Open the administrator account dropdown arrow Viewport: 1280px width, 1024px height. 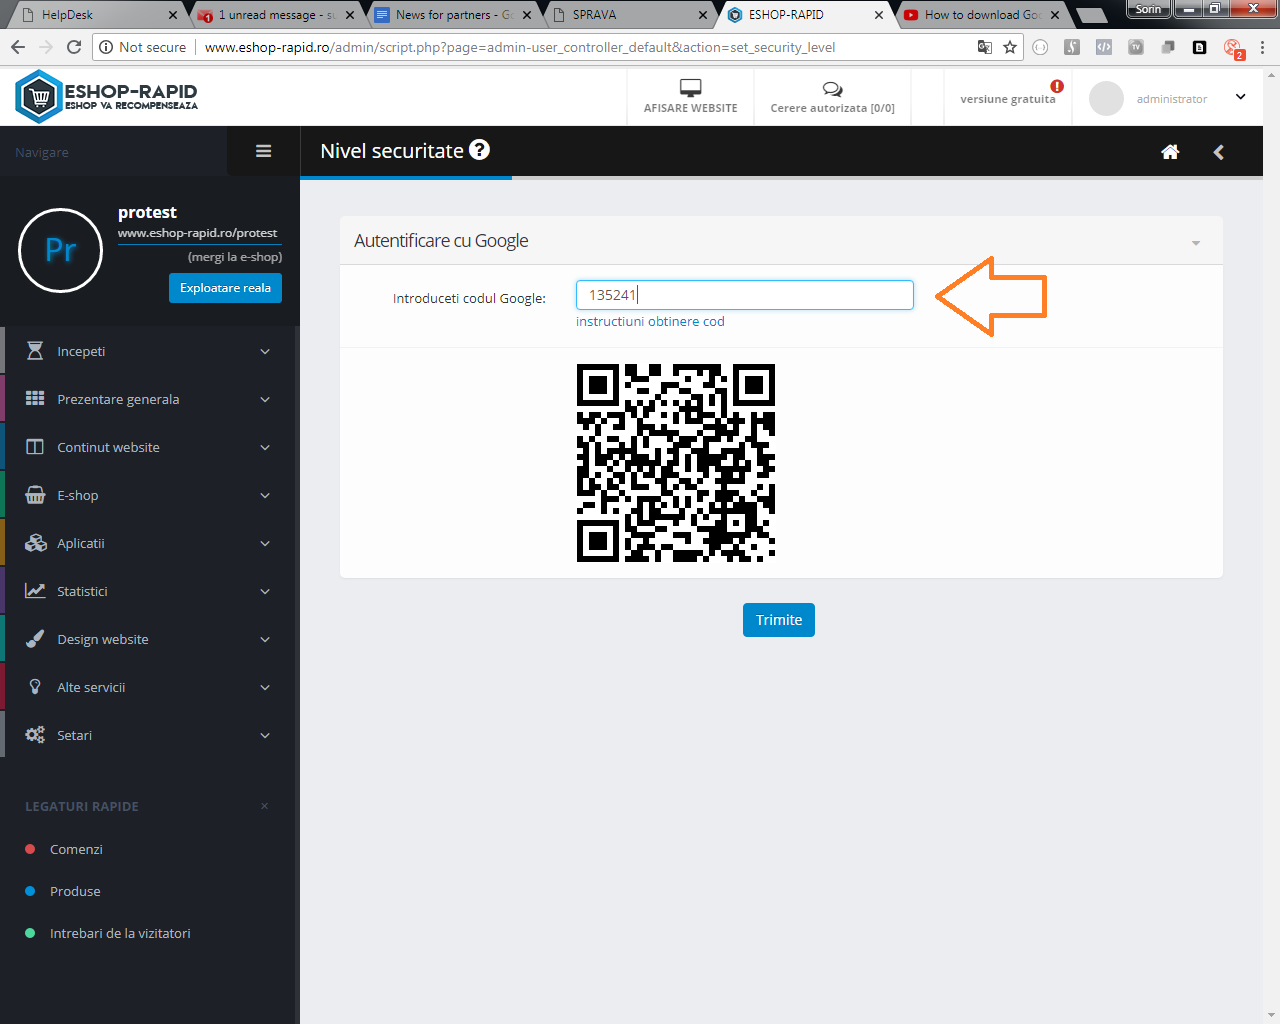[x=1241, y=97]
